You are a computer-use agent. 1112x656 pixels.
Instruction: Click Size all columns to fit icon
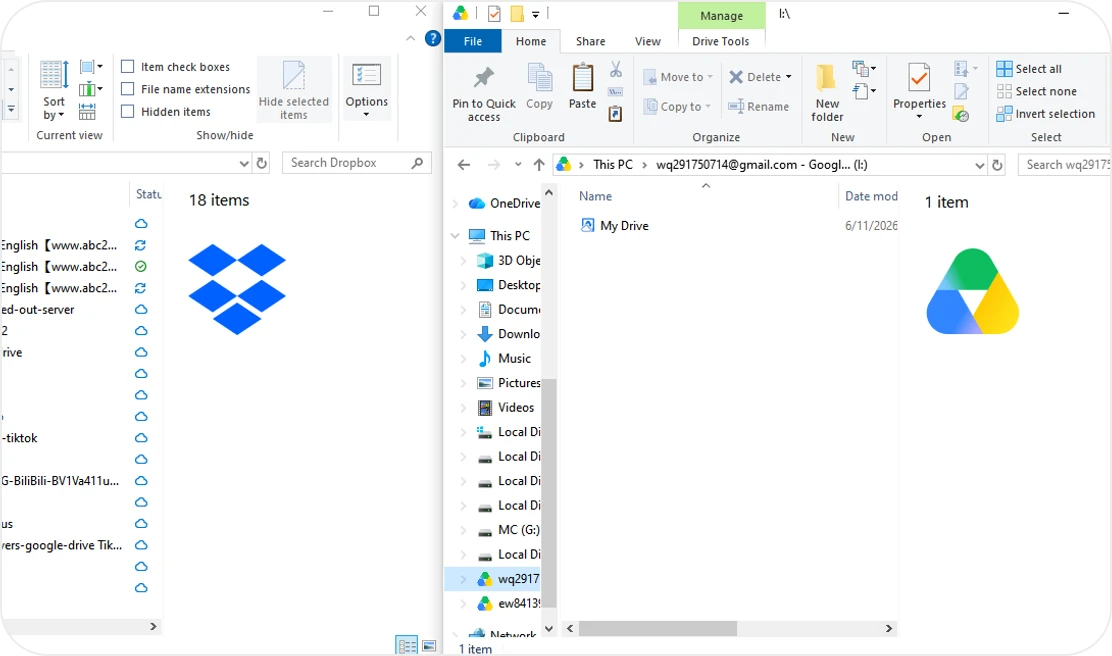click(87, 112)
